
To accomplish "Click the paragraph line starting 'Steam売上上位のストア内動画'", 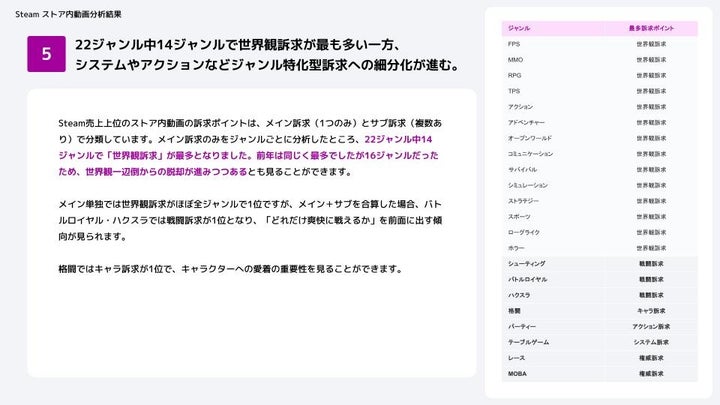I will tap(250, 123).
